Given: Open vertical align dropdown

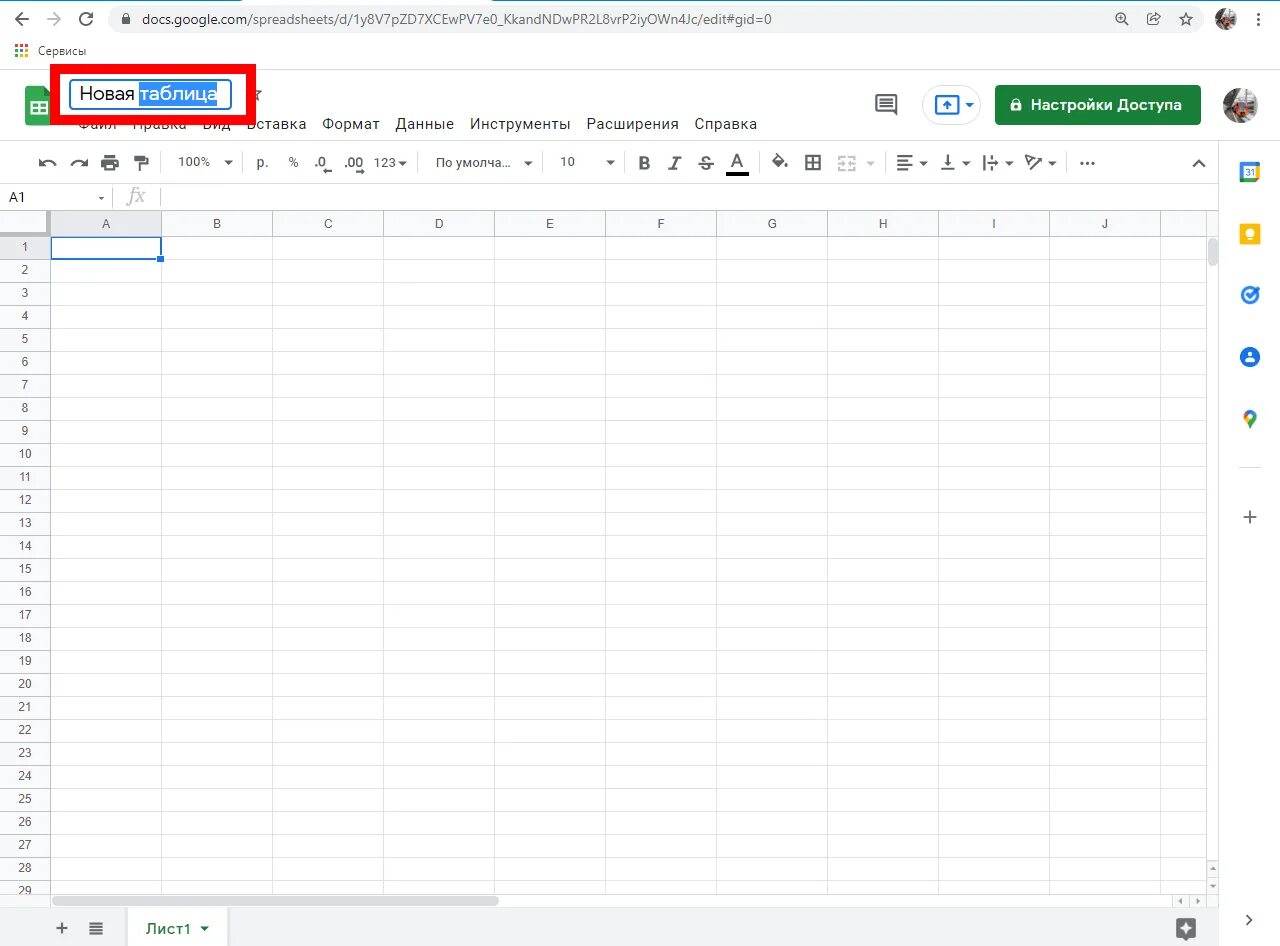Looking at the screenshot, I should pos(956,163).
